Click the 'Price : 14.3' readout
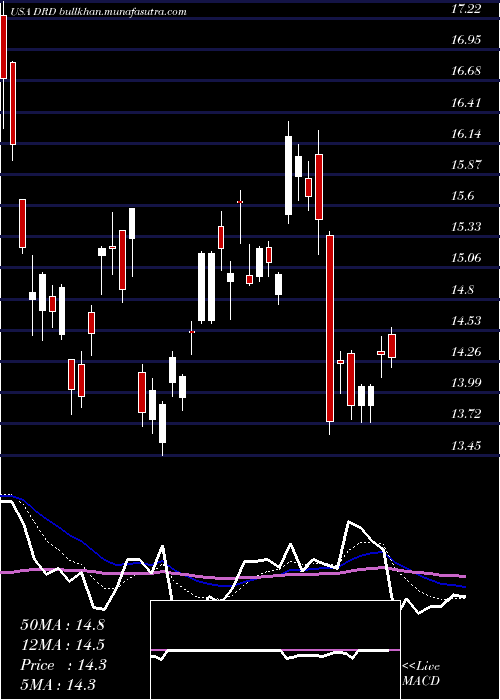This screenshot has width=500, height=700. pos(63,665)
